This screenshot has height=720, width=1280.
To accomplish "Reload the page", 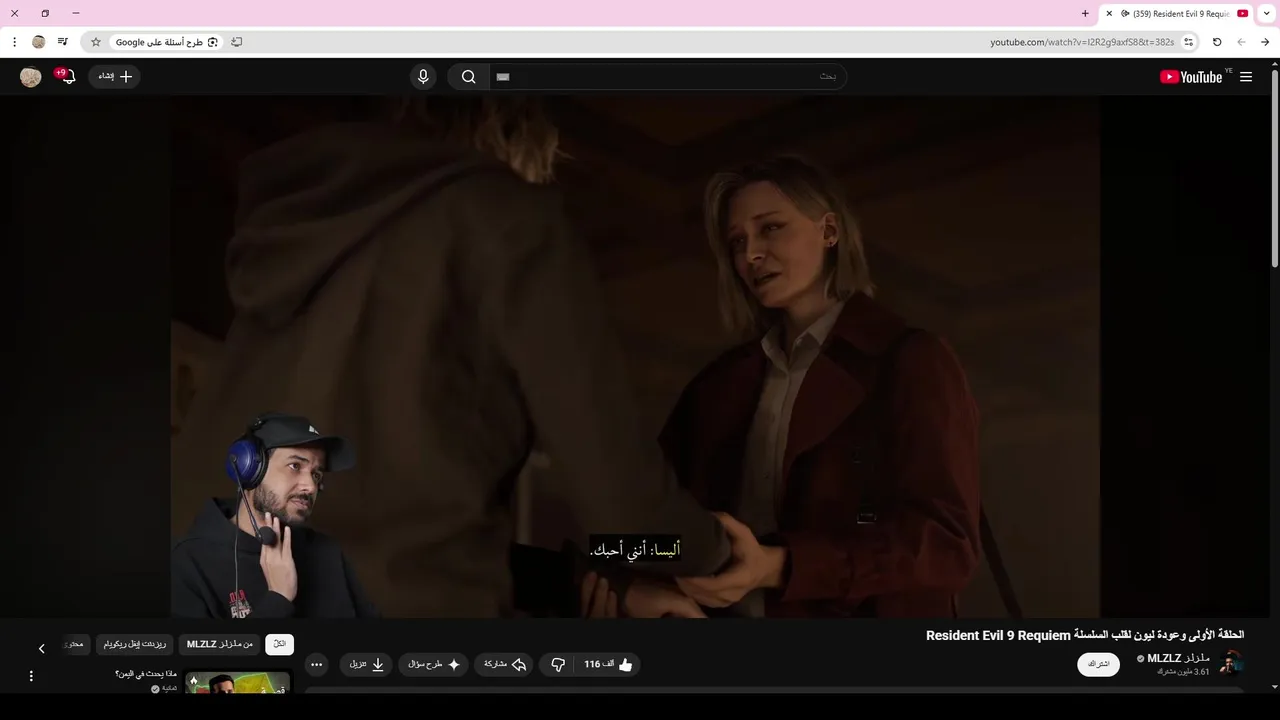I will click(1217, 42).
